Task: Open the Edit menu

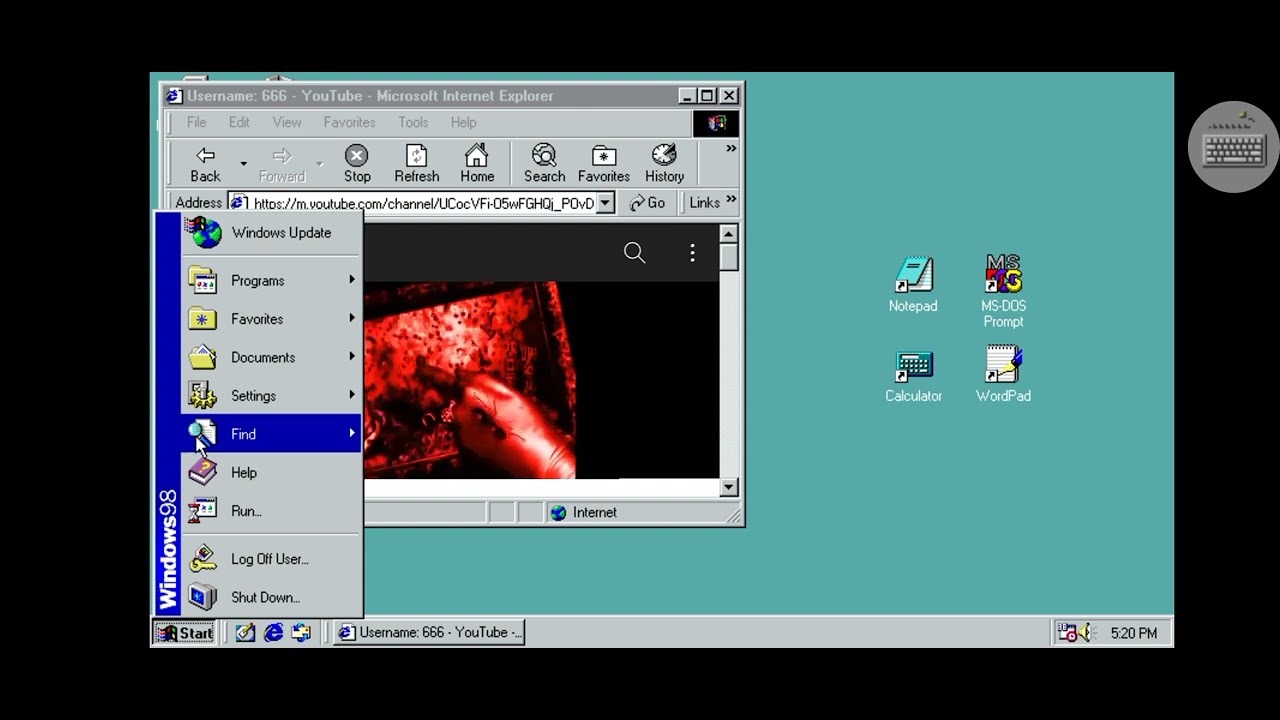Action: click(x=239, y=122)
